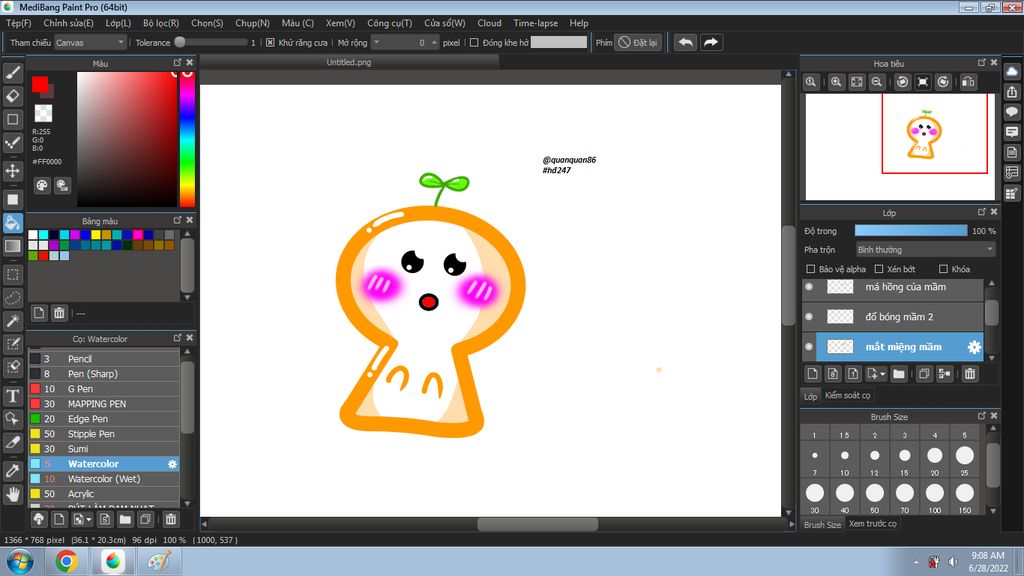
Task: Adjust the Độ trong opacity slider
Action: pyautogui.click(x=911, y=231)
